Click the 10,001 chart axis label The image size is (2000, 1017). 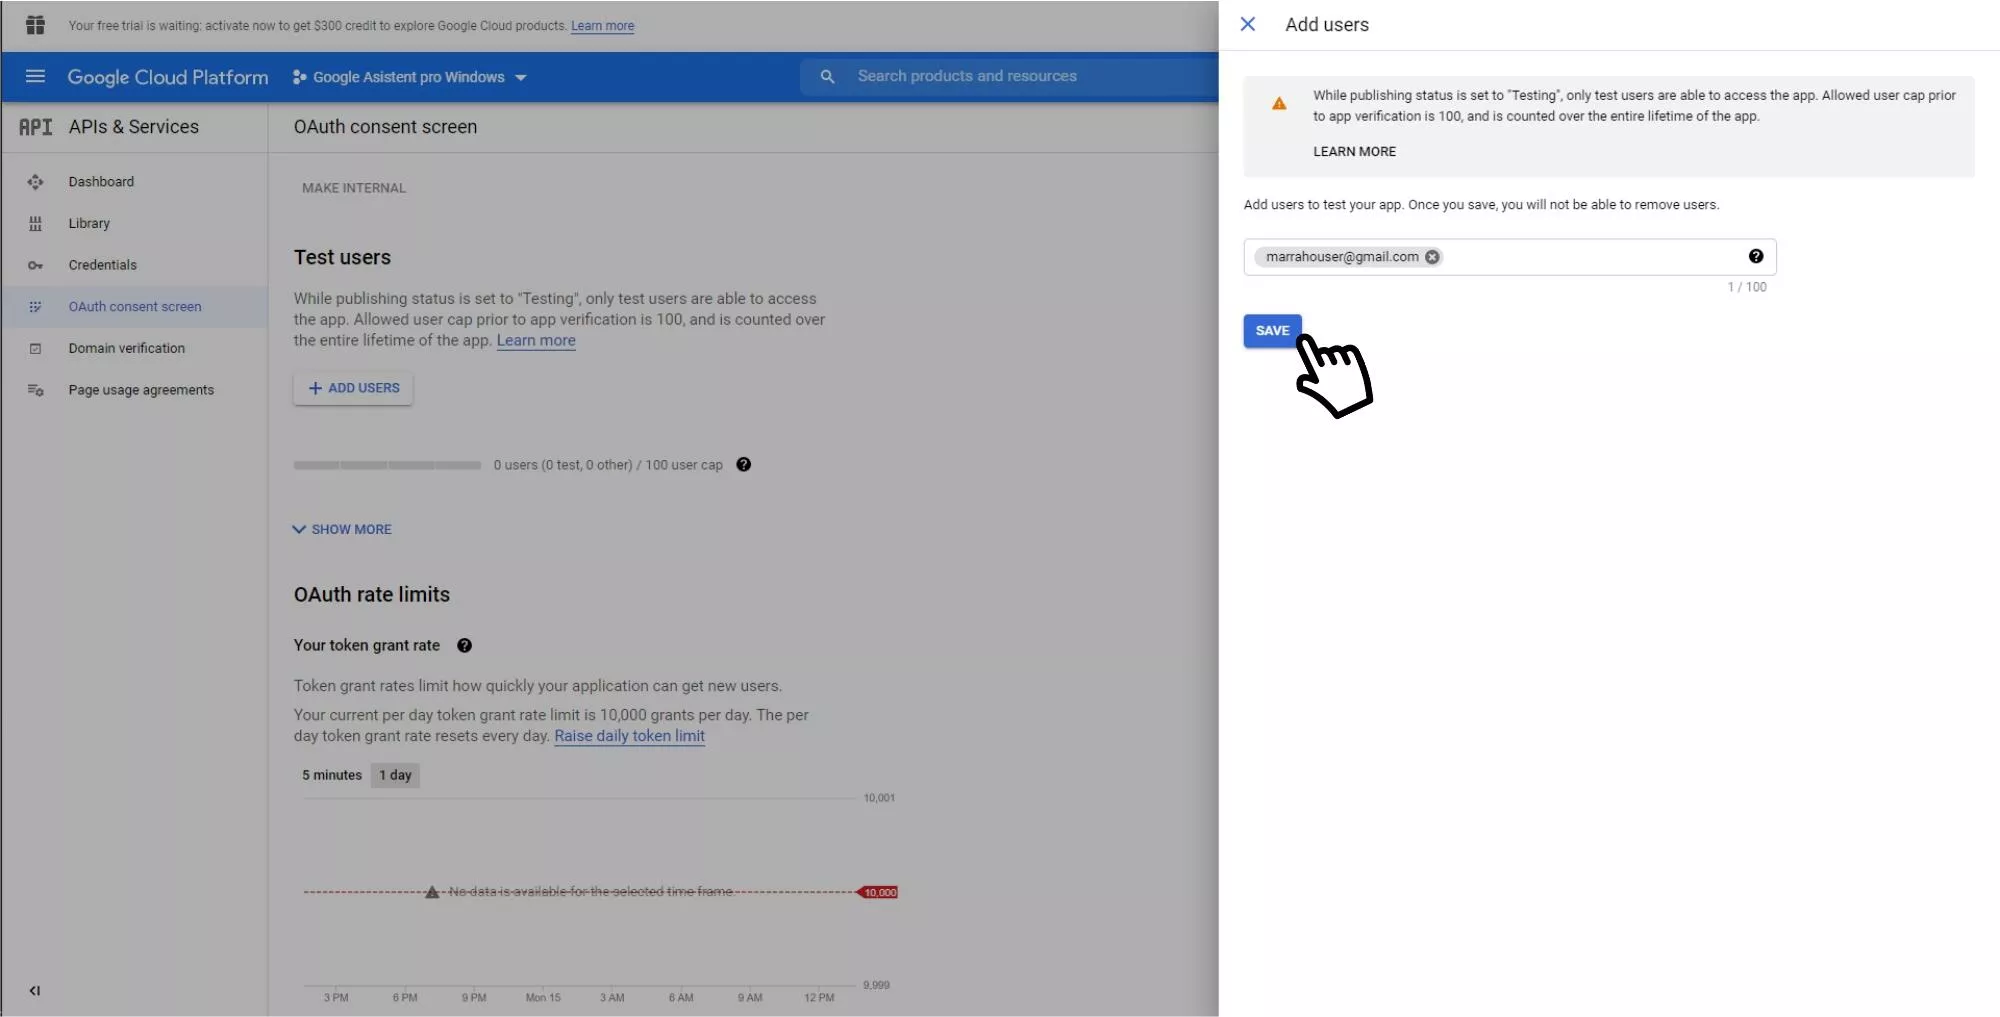879,798
